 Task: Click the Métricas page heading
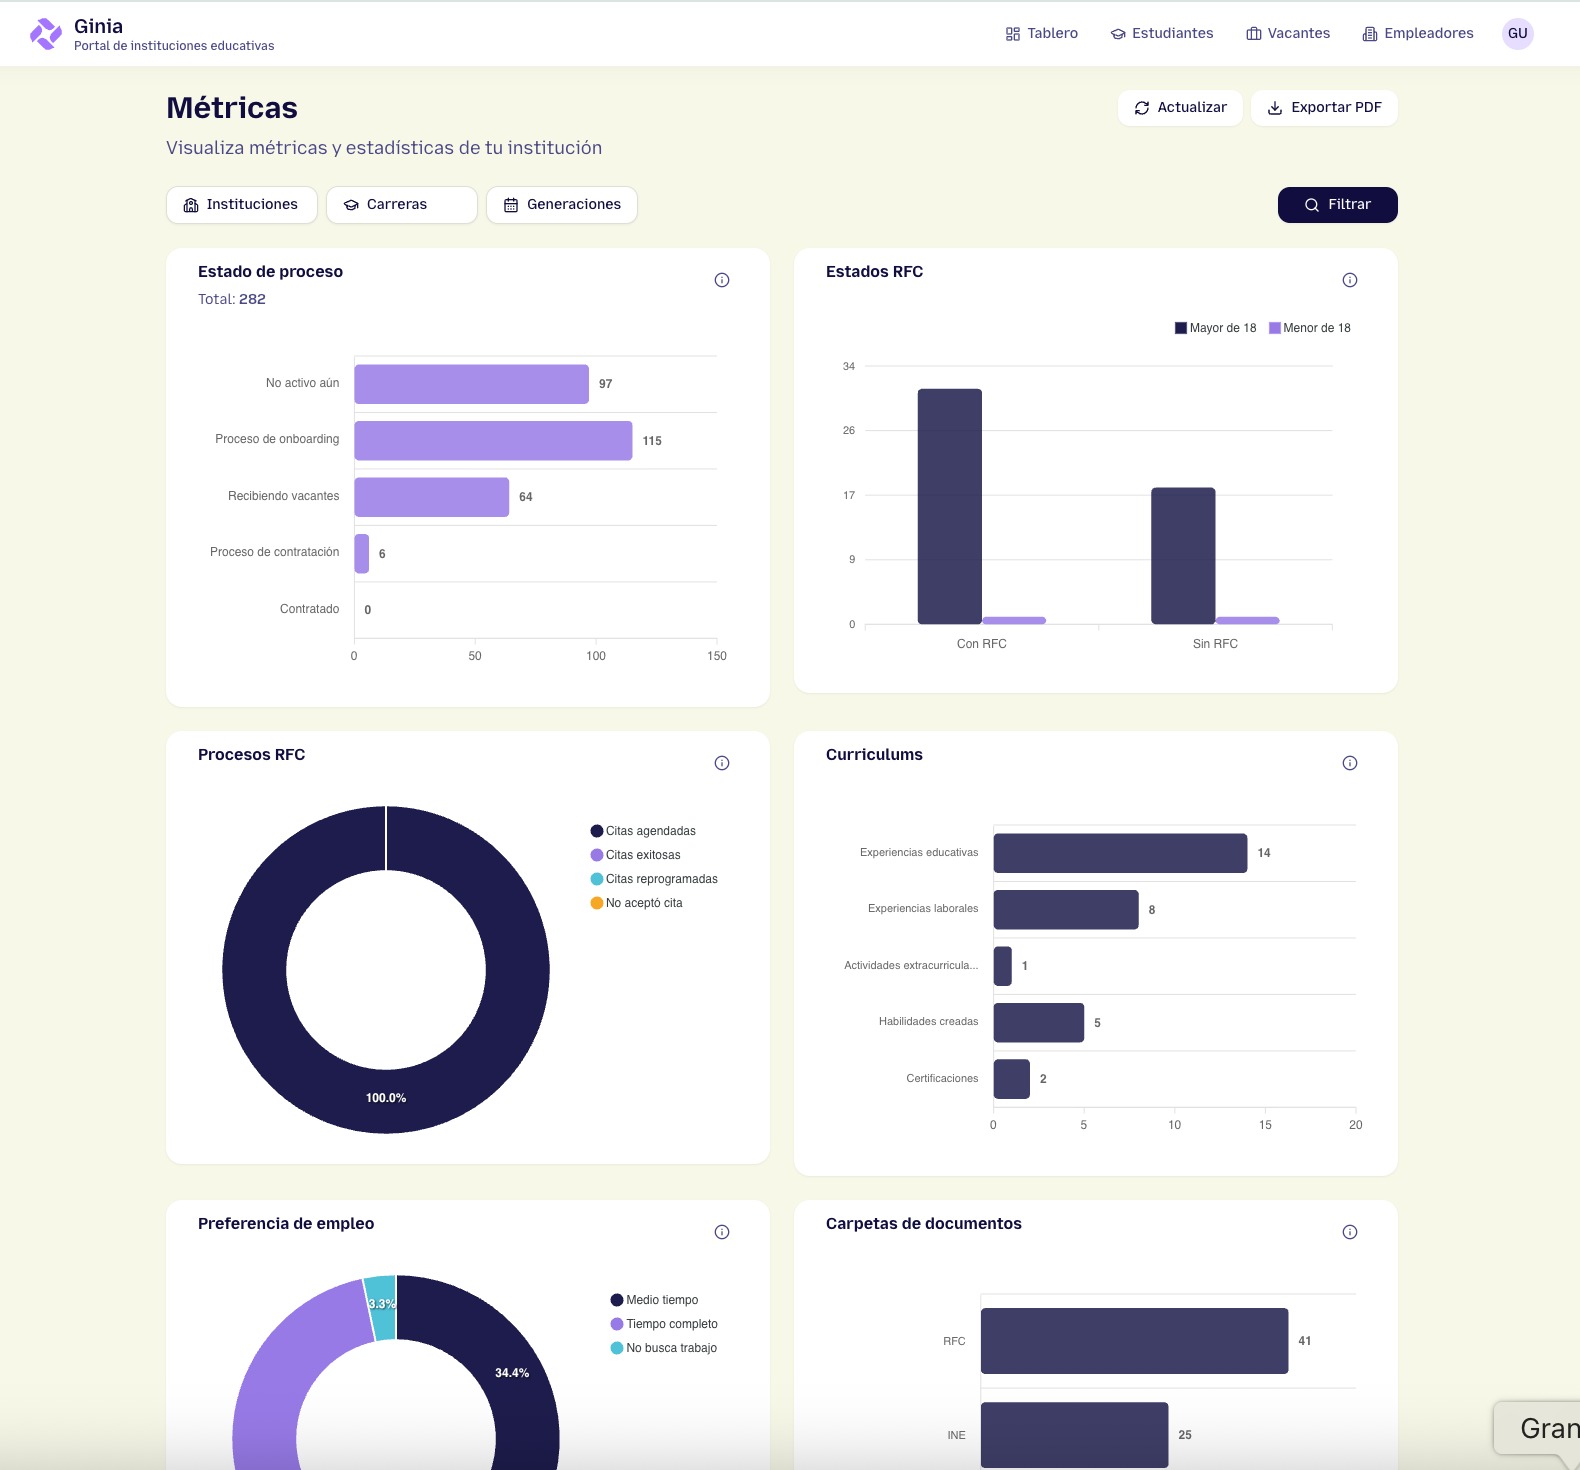point(232,108)
